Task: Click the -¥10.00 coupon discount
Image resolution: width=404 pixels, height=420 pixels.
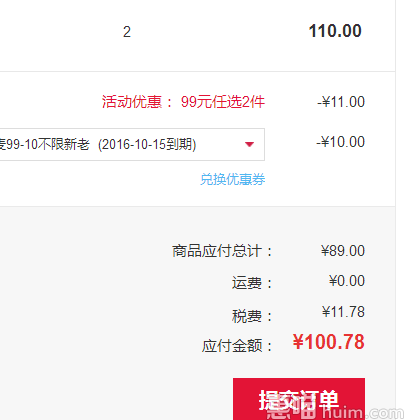Action: [341, 142]
